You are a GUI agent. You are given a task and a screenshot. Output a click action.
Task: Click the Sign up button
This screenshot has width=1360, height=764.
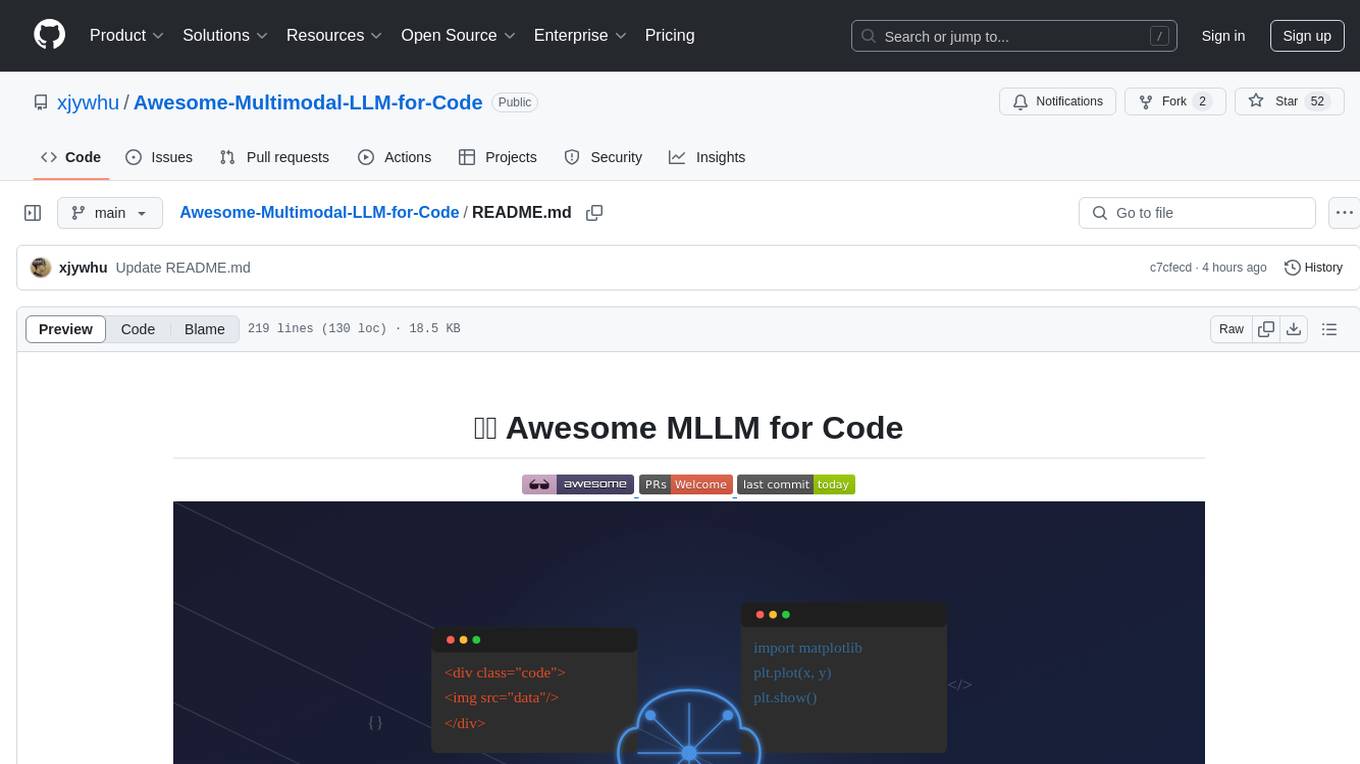coord(1307,36)
